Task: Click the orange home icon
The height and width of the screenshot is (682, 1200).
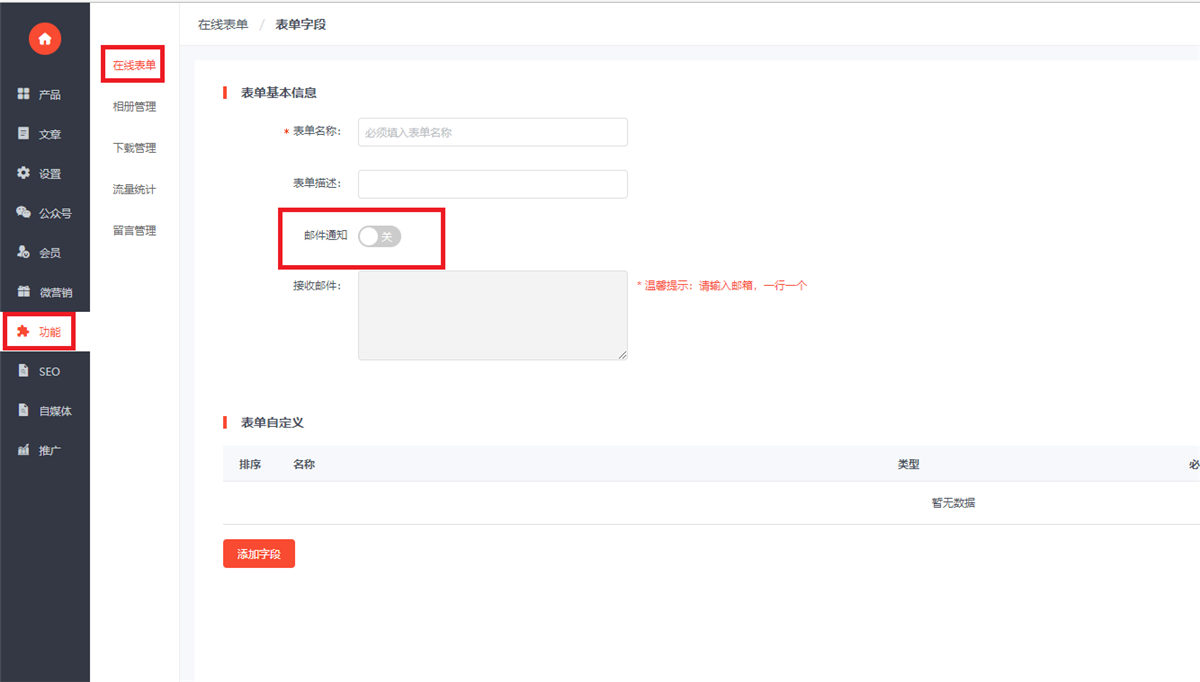Action: click(x=45, y=39)
